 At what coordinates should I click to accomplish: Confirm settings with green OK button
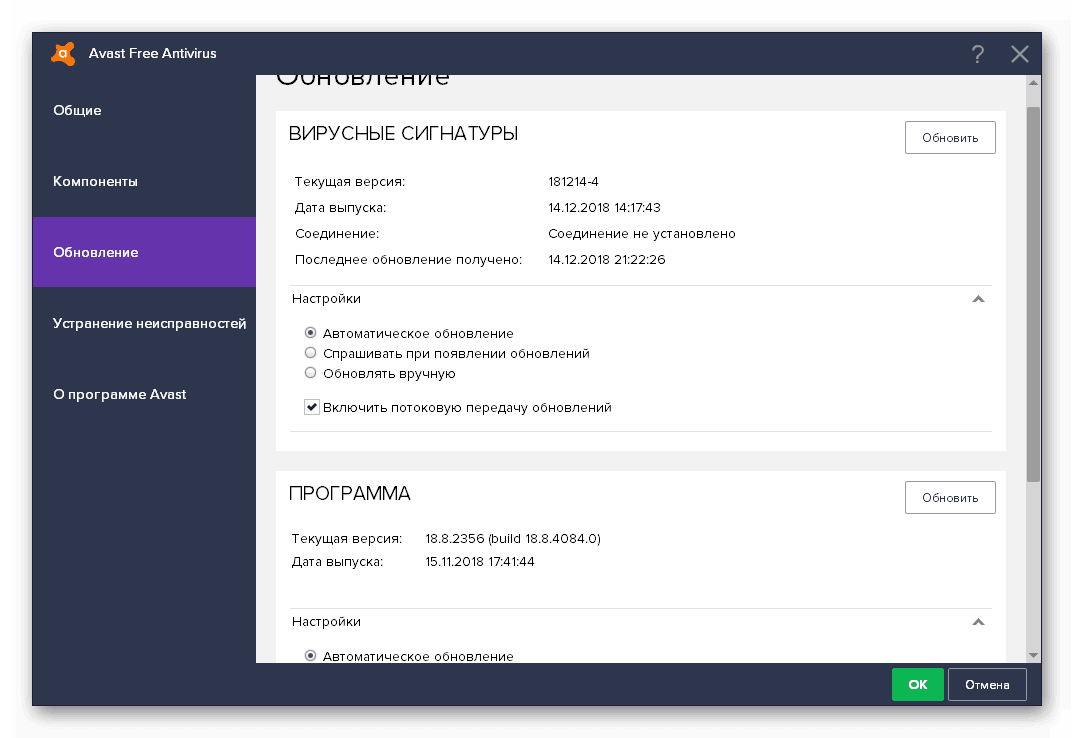tap(917, 685)
